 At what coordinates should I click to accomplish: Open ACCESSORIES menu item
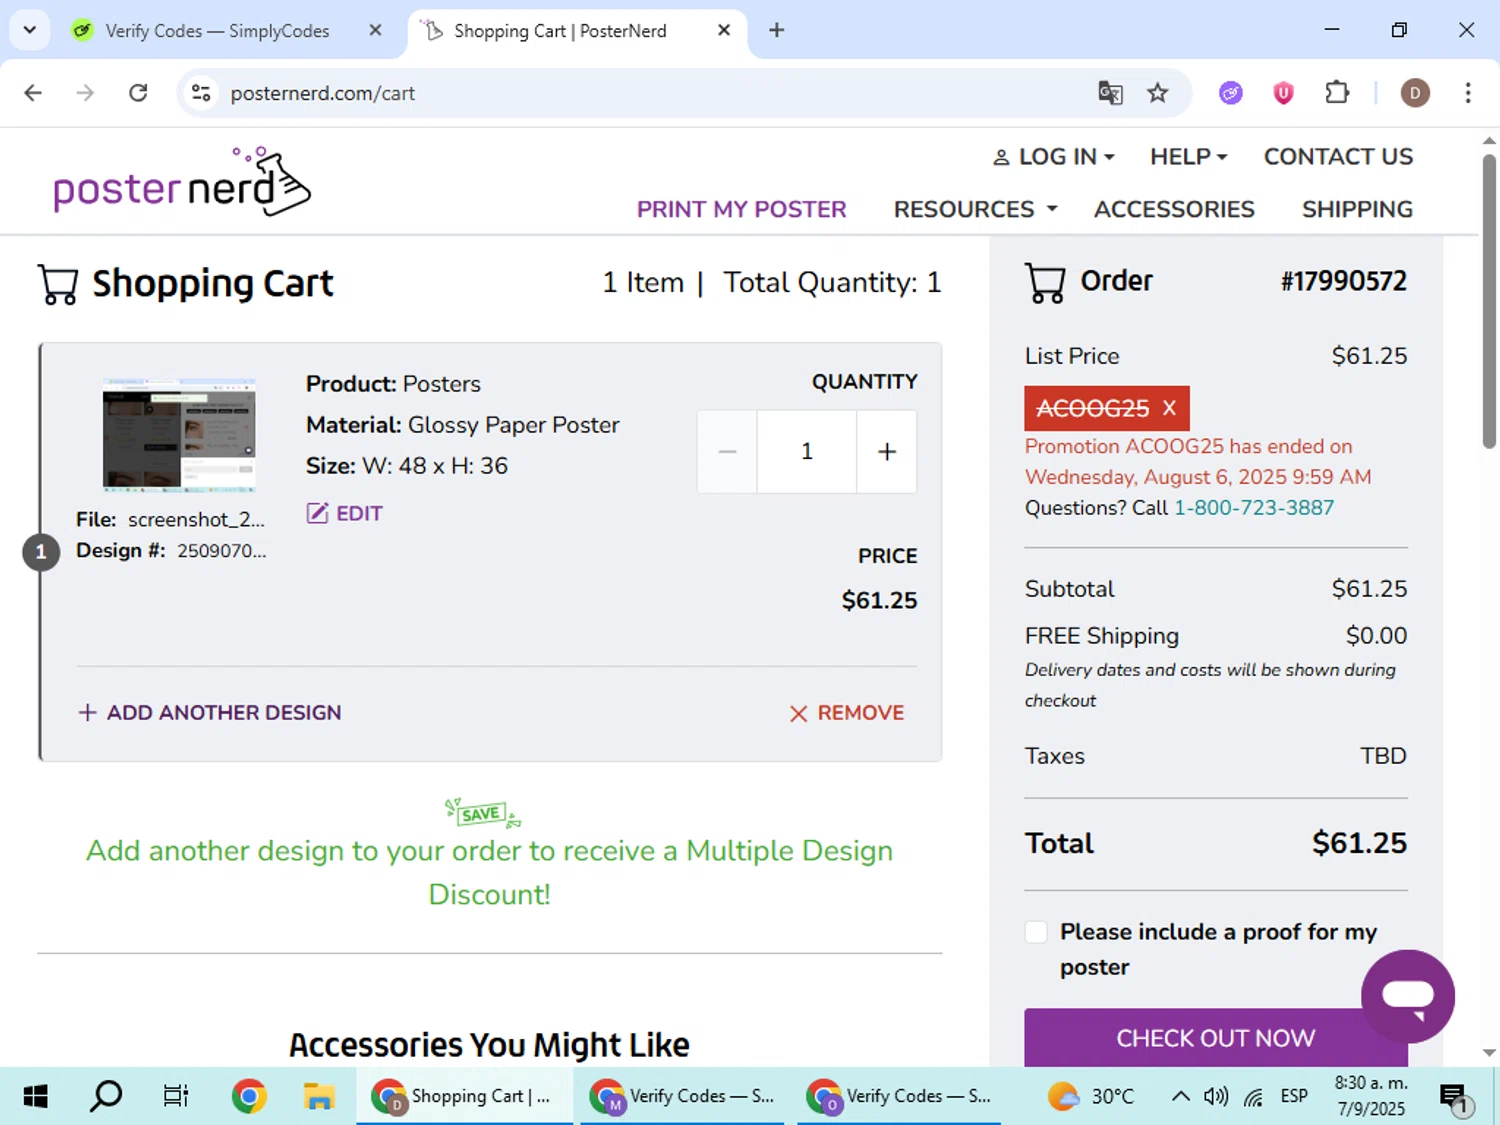pyautogui.click(x=1174, y=209)
